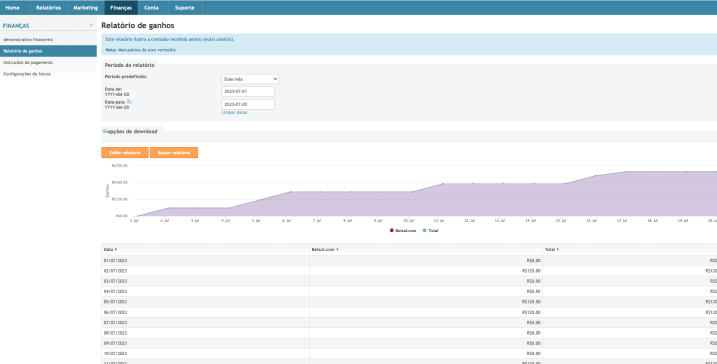Open the Home menu
717x364 pixels.
pyautogui.click(x=12, y=8)
